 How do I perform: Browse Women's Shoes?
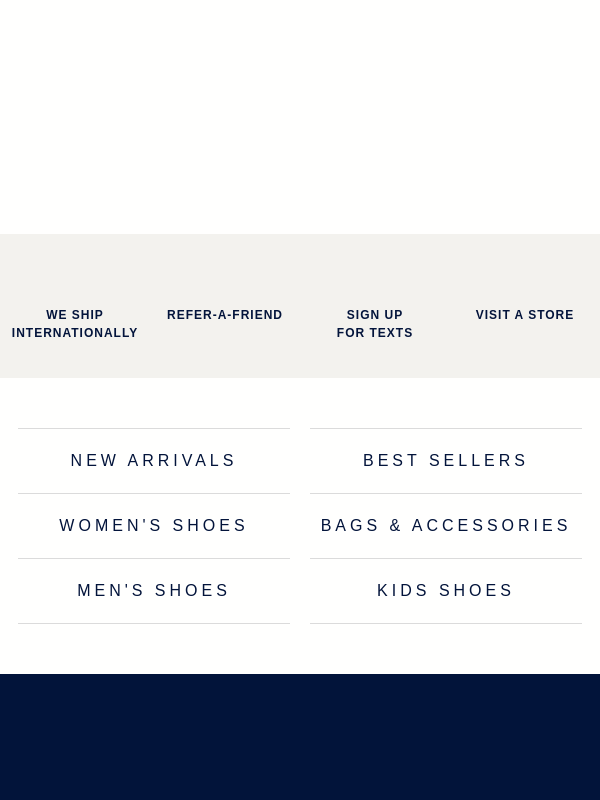click(154, 526)
